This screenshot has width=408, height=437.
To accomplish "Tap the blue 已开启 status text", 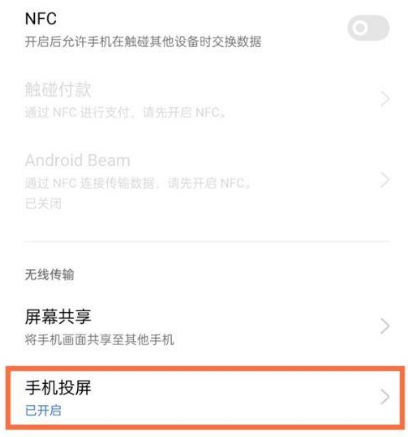I will (43, 410).
